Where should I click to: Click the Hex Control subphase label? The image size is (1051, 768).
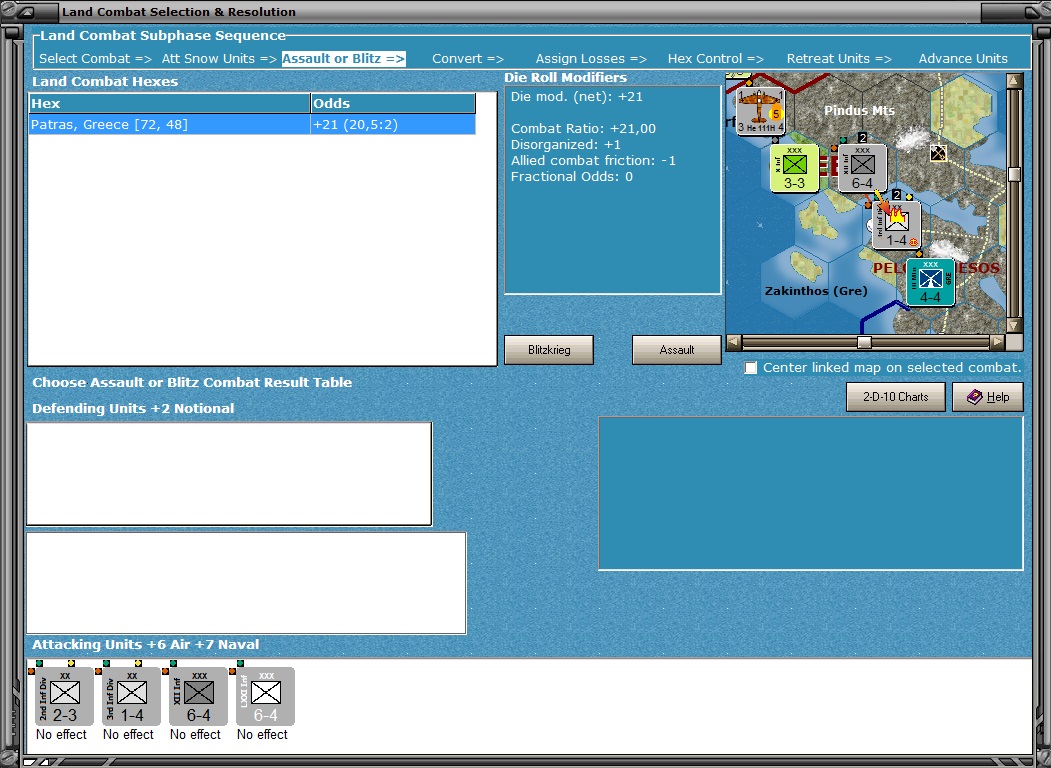716,58
